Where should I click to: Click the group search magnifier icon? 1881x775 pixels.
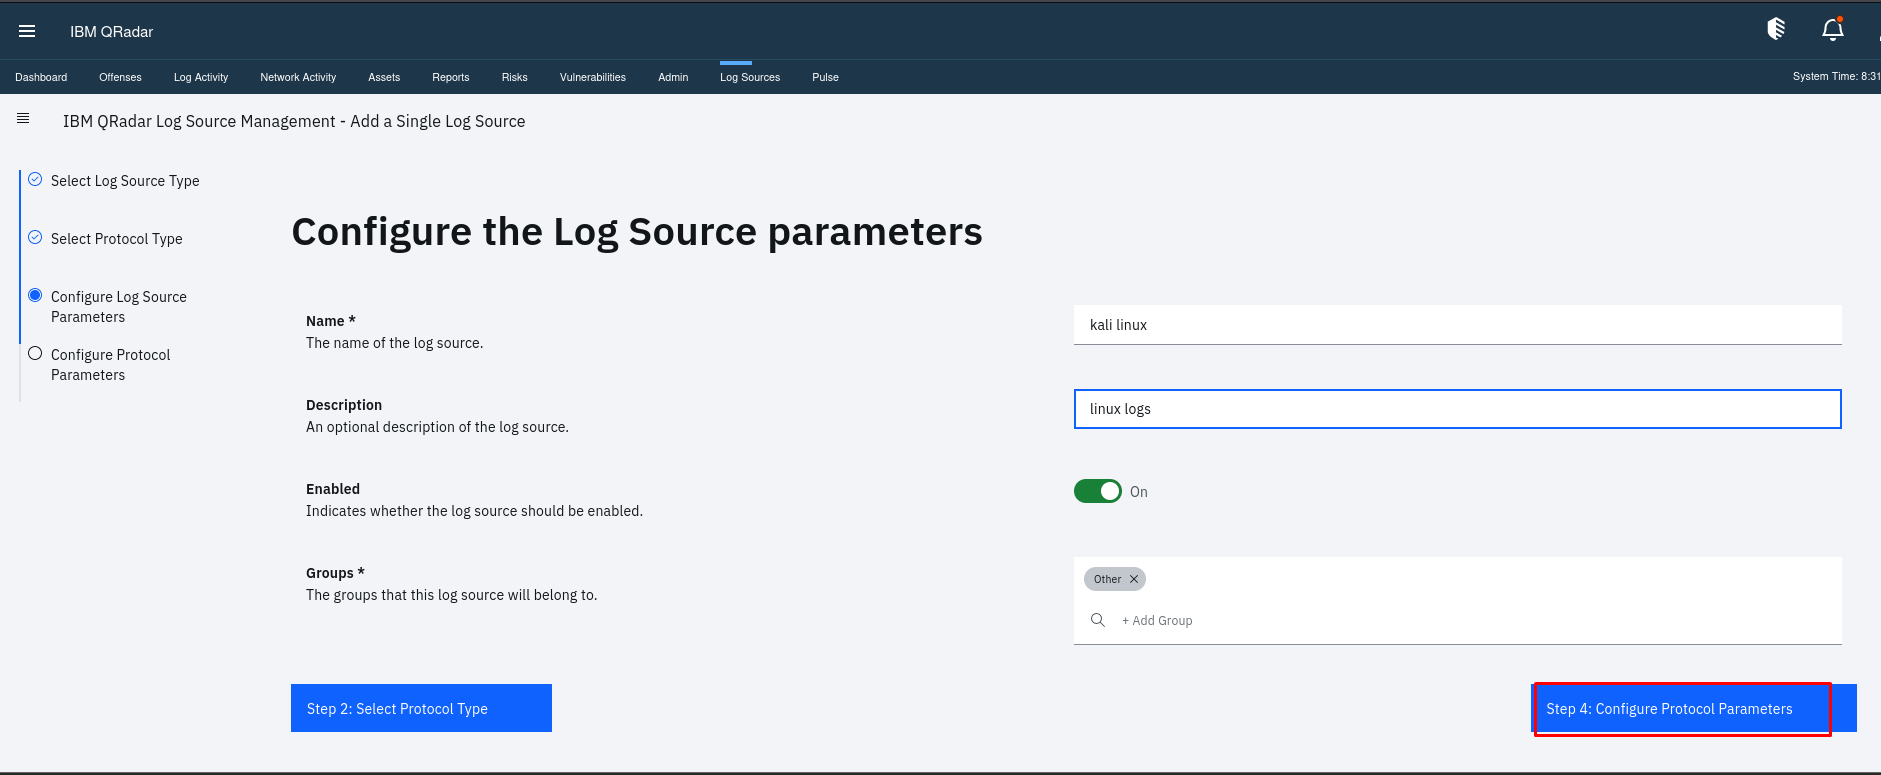[x=1098, y=620]
